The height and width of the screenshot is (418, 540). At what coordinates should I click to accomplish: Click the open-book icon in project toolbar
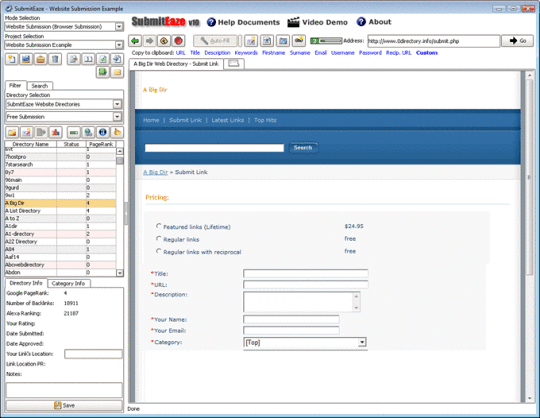tap(88, 59)
